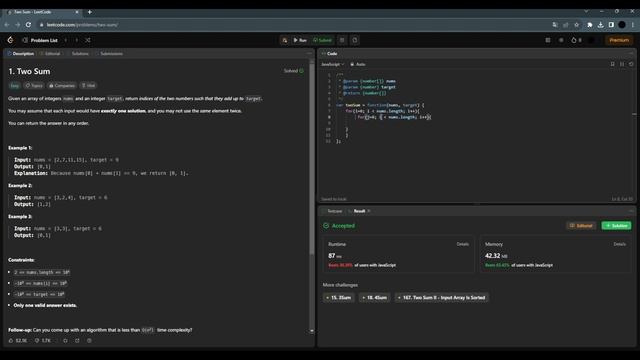The image size is (640, 360).
Task: Share the problem with share icon
Action: (77, 340)
